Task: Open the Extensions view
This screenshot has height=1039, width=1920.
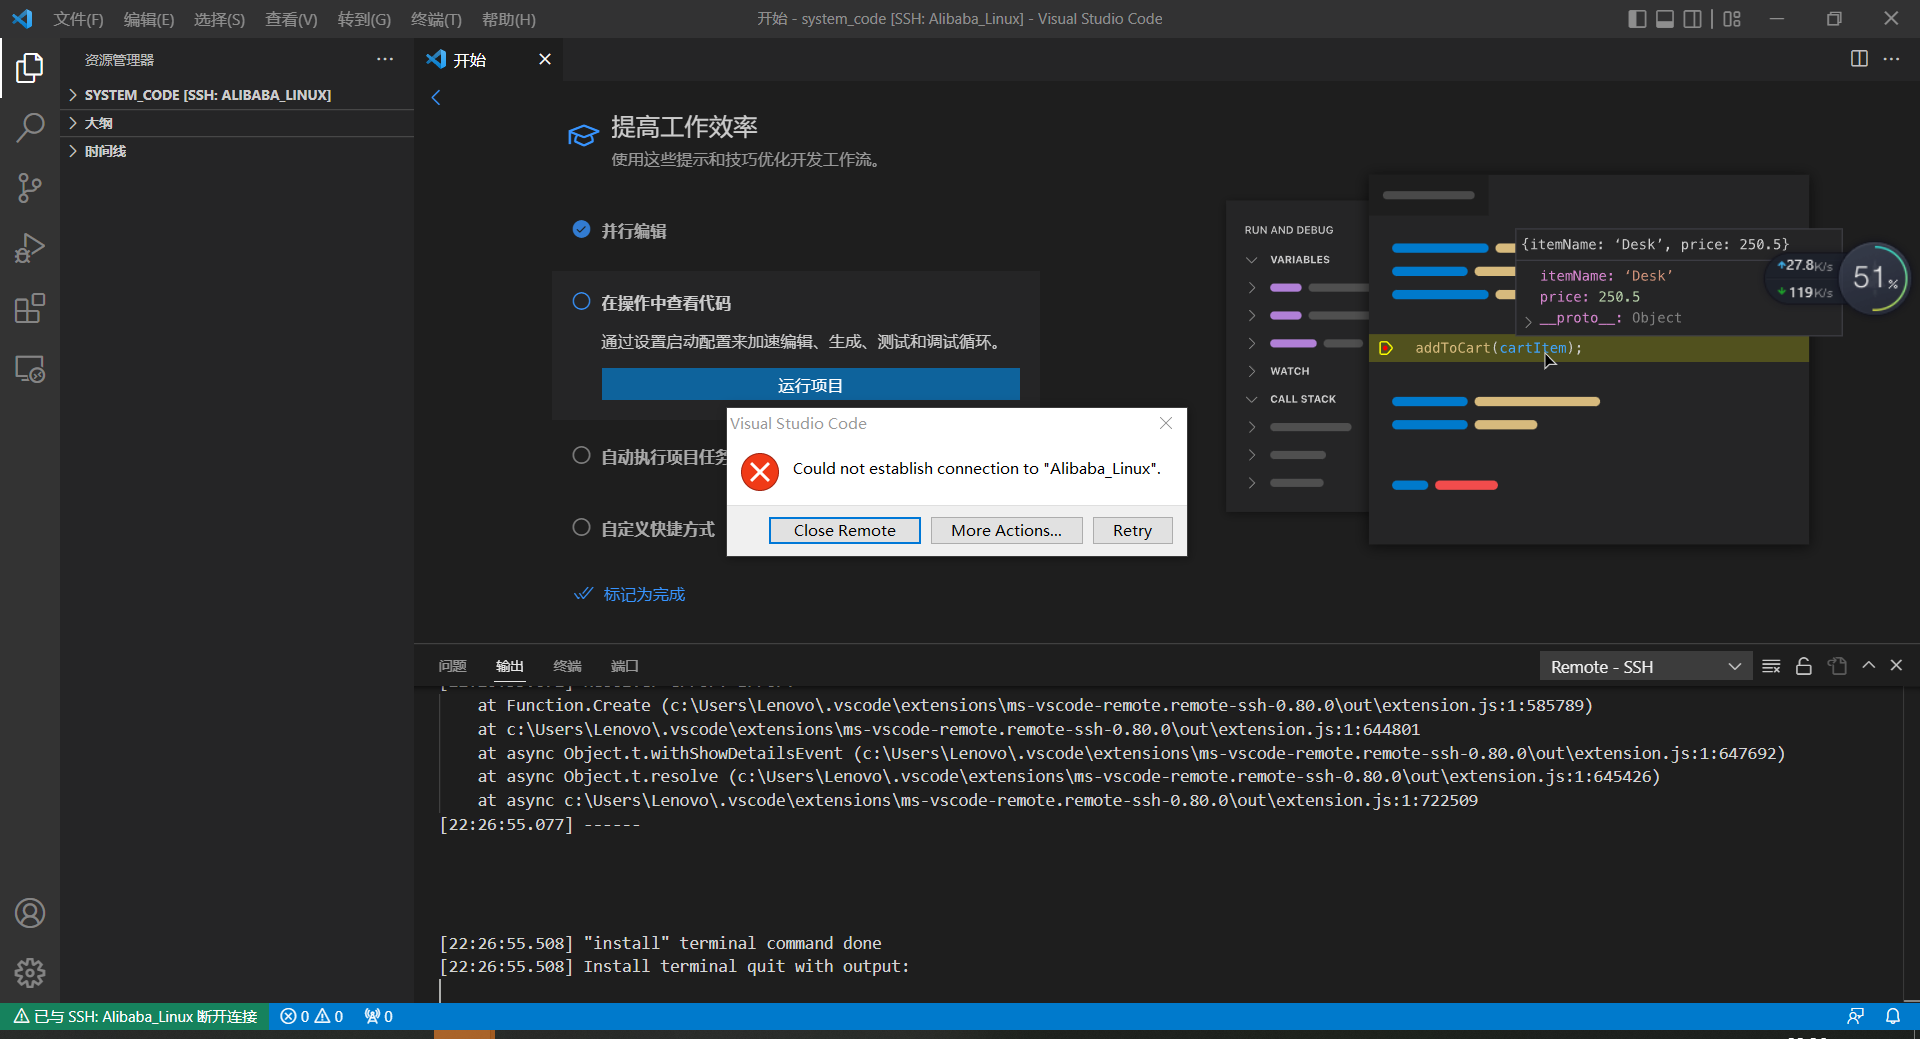Action: click(30, 308)
